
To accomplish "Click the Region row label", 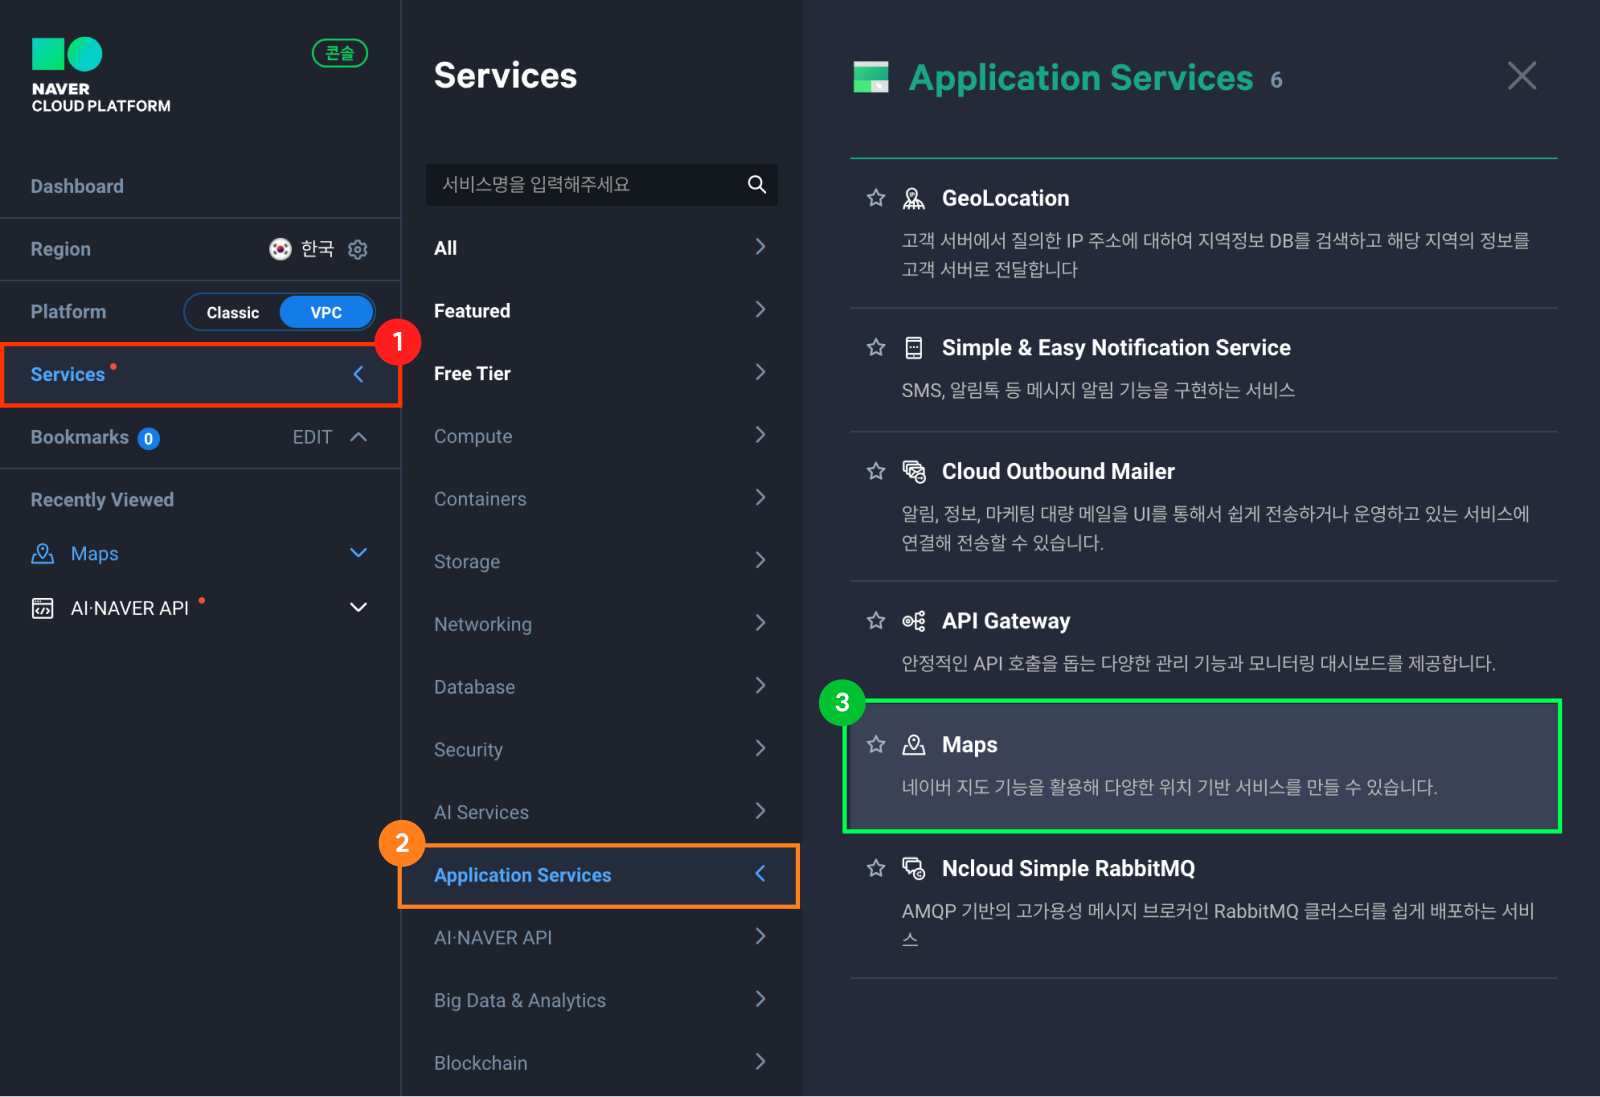I will (x=60, y=249).
